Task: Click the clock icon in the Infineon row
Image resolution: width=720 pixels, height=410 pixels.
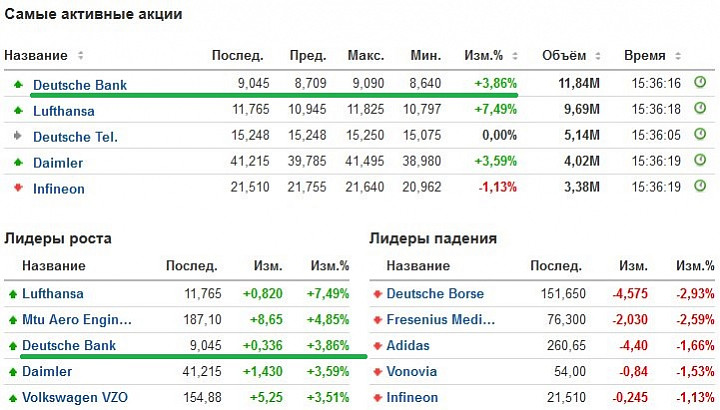Action: (x=700, y=186)
